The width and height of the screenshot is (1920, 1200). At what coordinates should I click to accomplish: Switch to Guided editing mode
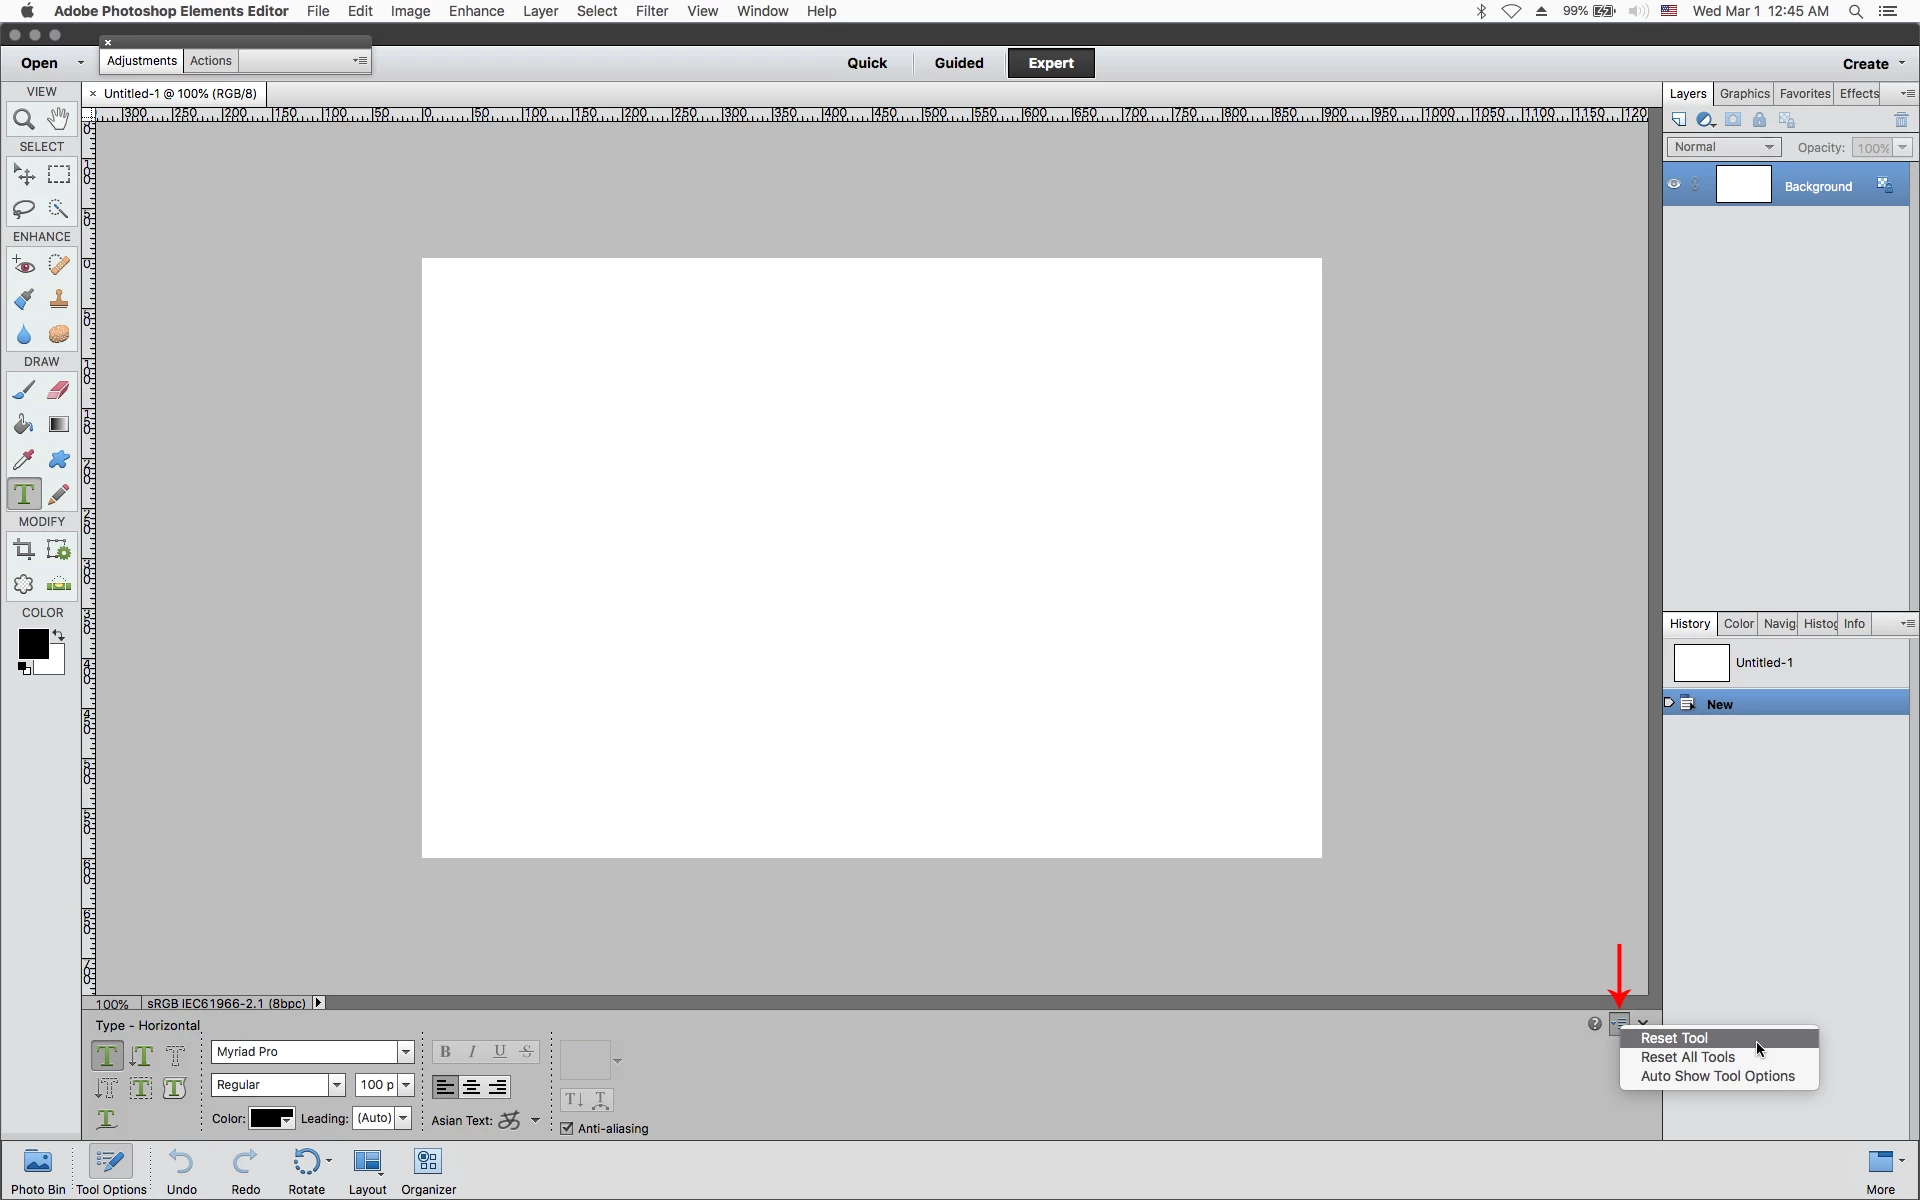coord(959,63)
